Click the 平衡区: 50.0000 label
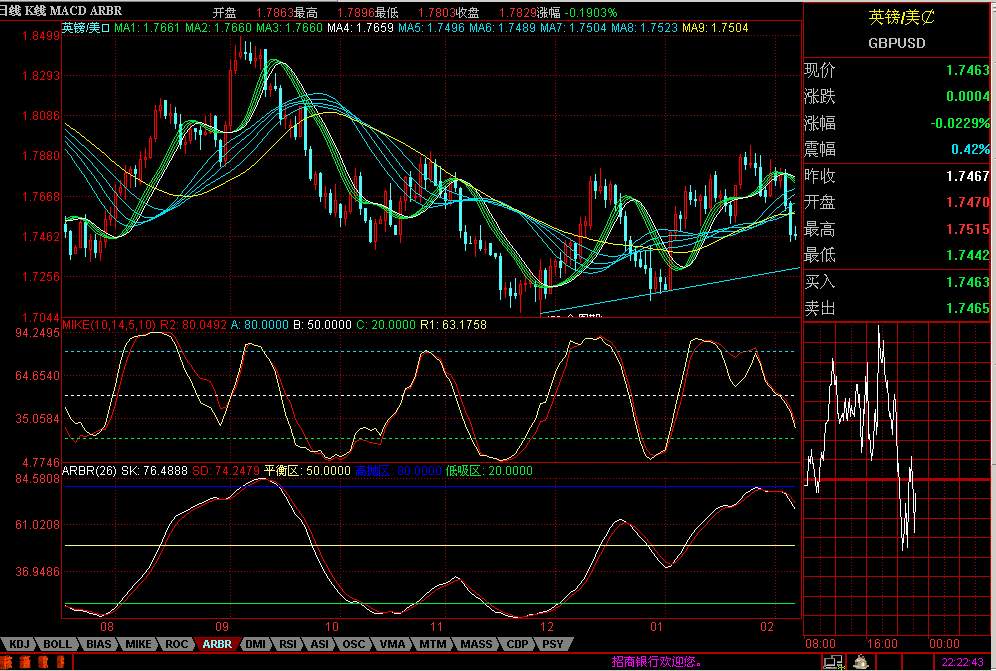Image resolution: width=996 pixels, height=671 pixels. coord(307,471)
